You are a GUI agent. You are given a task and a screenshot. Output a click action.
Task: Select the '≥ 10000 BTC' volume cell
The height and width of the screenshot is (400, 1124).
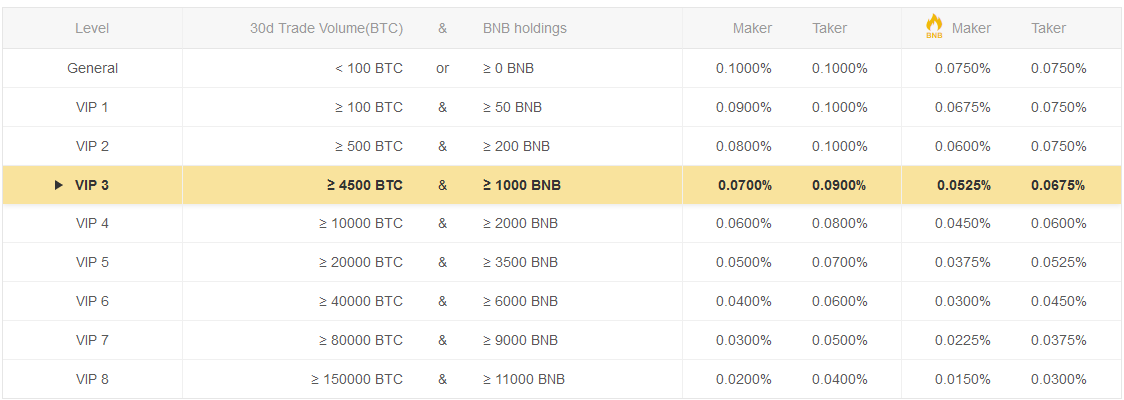pos(361,224)
